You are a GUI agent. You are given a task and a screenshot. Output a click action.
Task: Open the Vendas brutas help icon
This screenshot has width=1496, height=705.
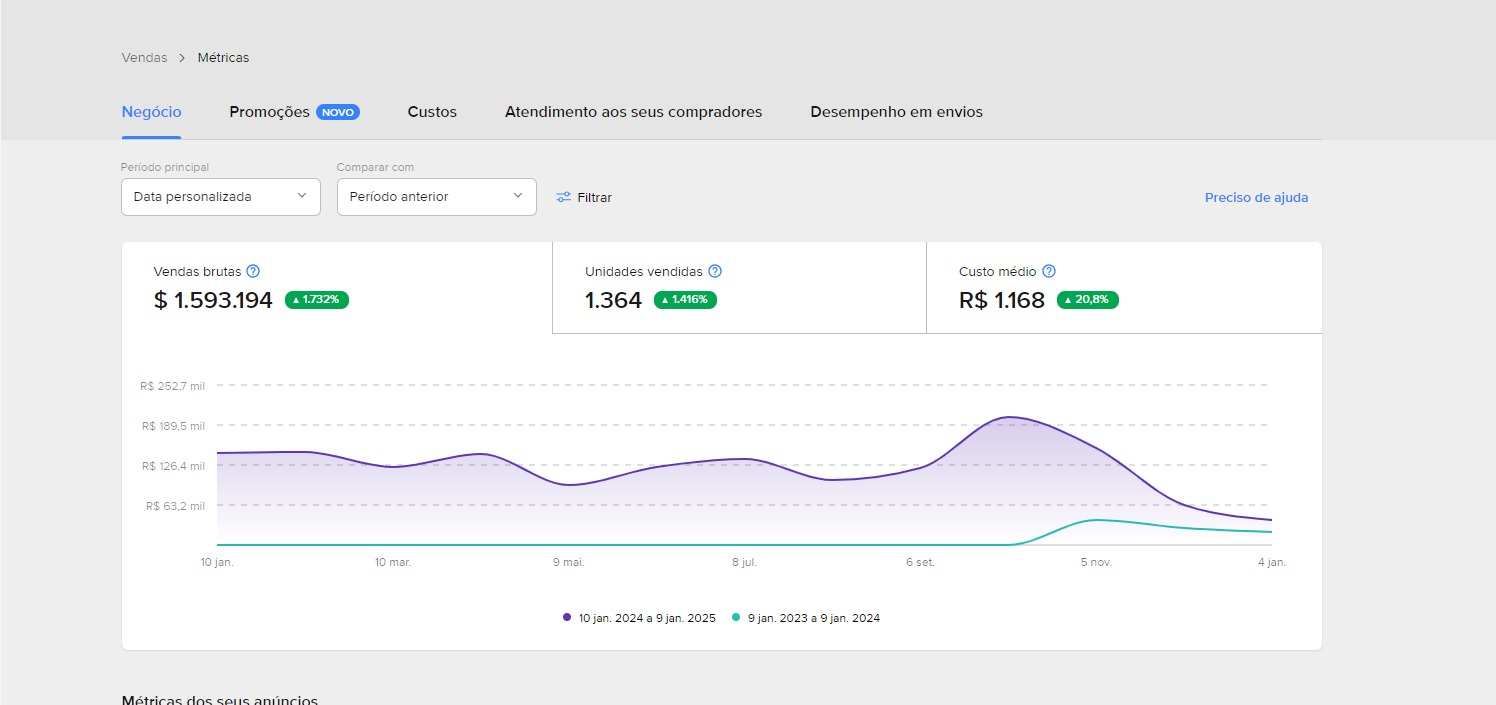(x=253, y=271)
